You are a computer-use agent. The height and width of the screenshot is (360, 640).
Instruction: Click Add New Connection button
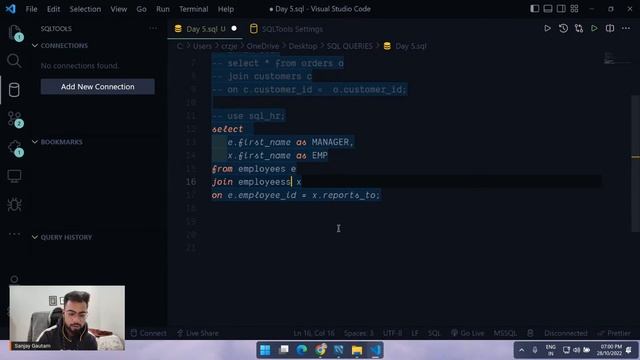coord(98,87)
